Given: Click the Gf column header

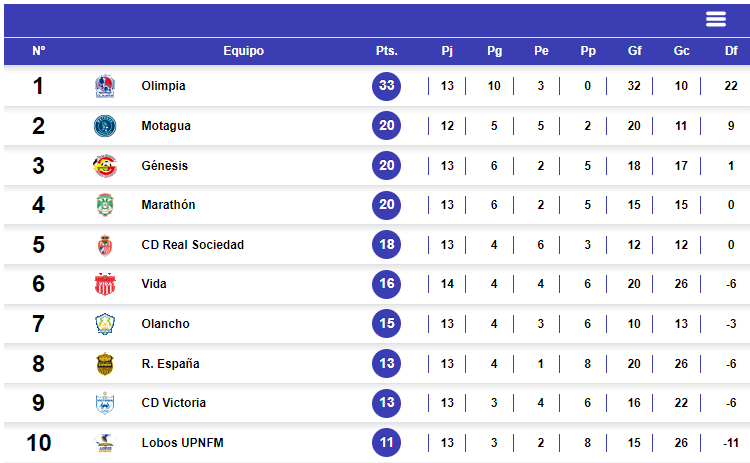Looking at the screenshot, I should click(634, 51).
